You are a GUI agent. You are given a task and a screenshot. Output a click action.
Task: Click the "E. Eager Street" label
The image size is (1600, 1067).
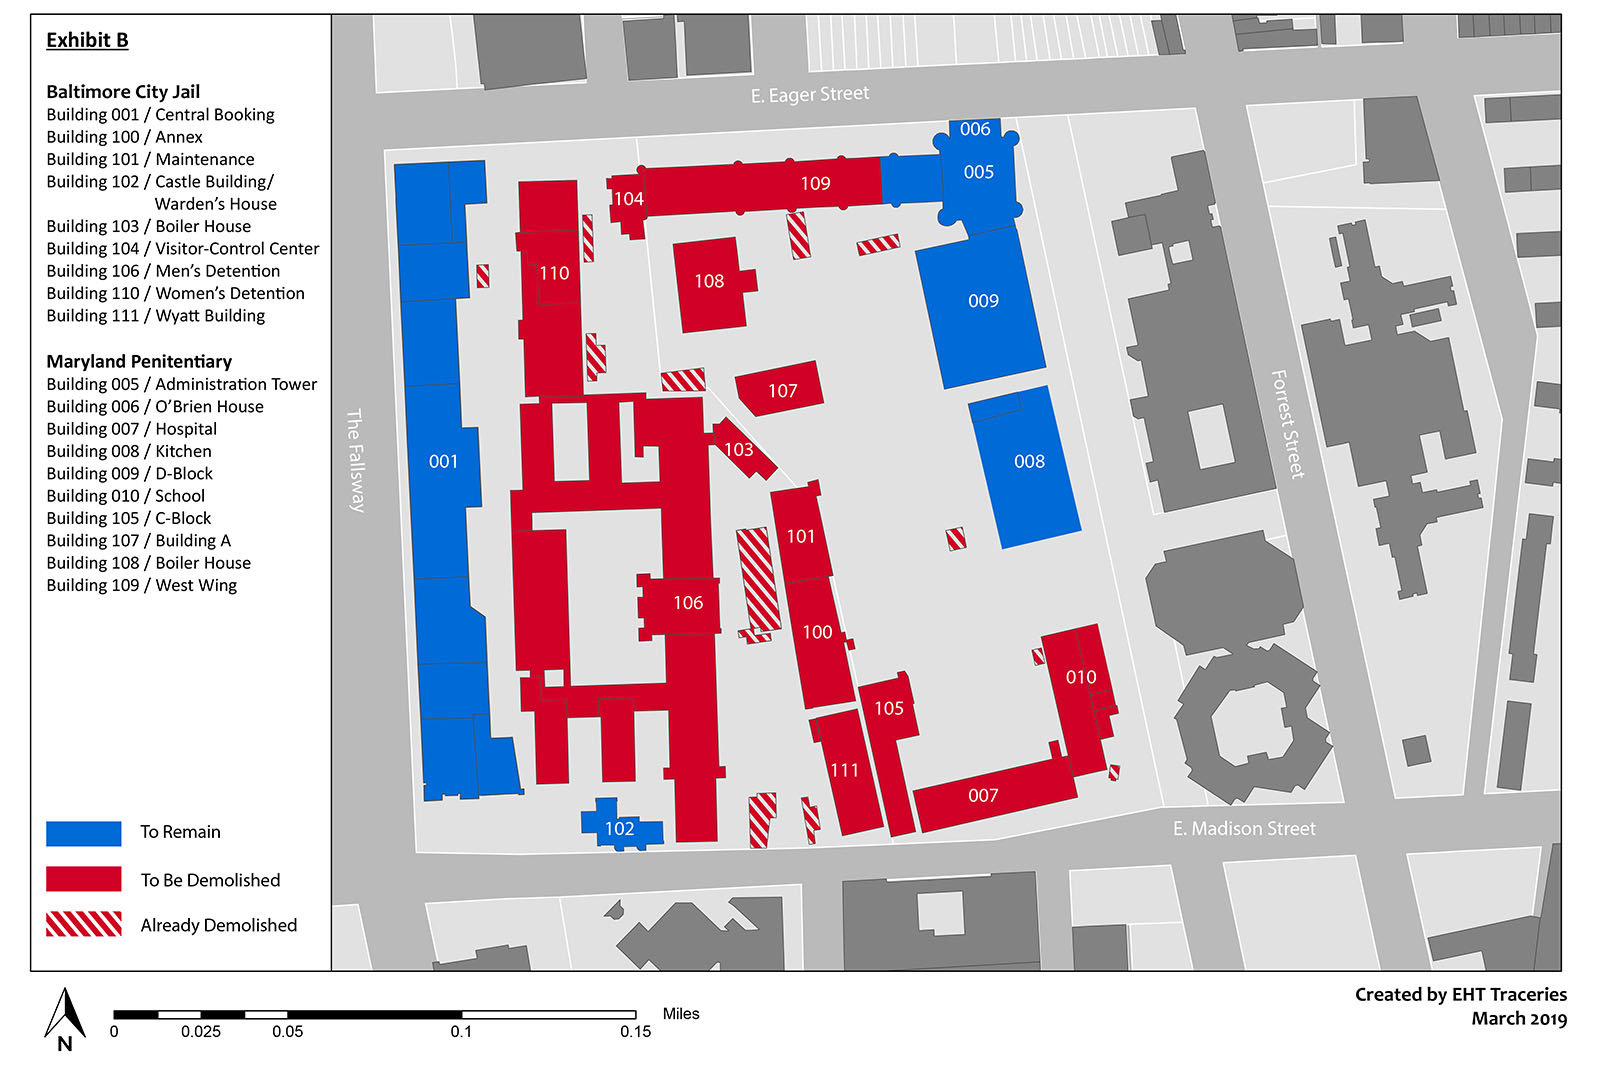810,95
